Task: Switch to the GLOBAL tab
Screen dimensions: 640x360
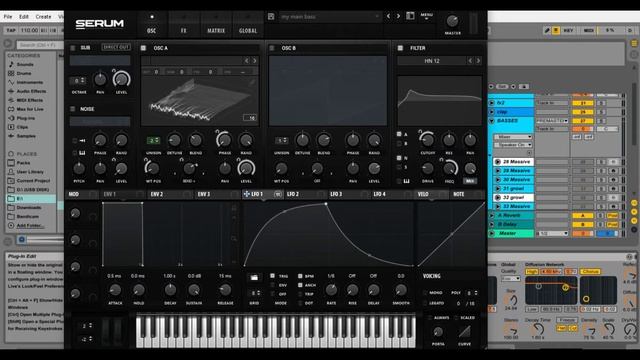Action: coord(248,24)
